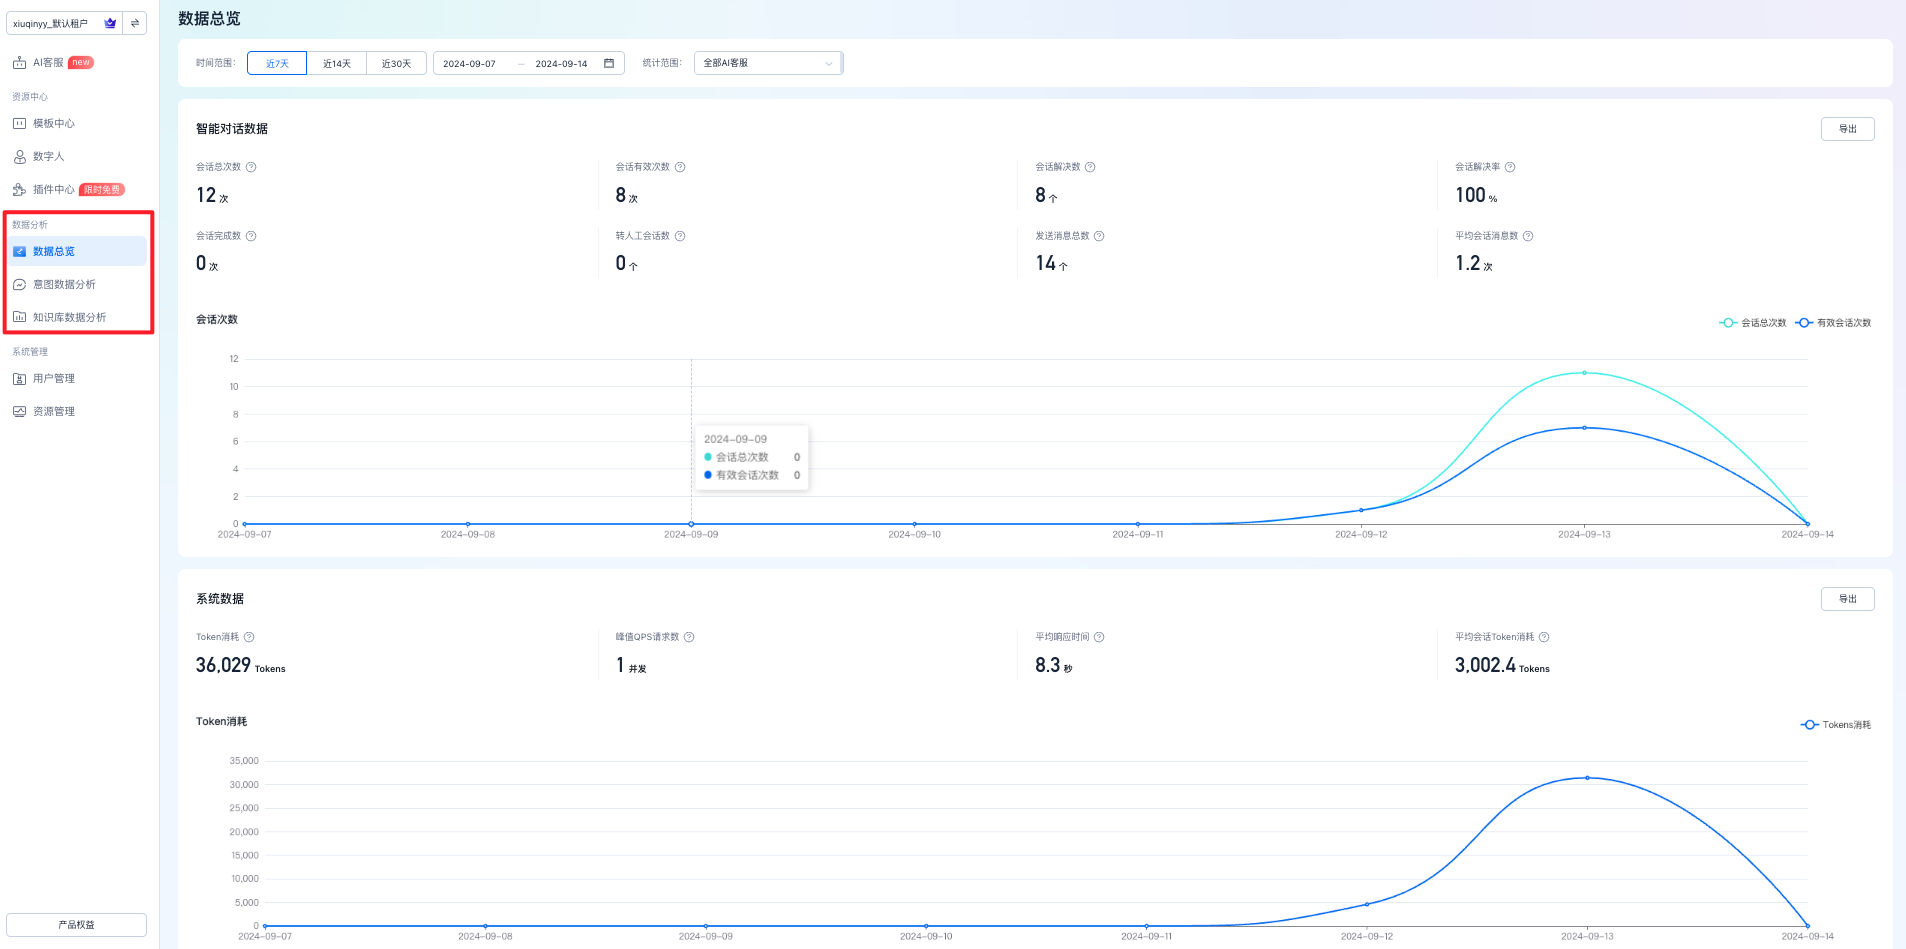The width and height of the screenshot is (1906, 949).
Task: Click the start date field 2024-09-07
Action: (x=470, y=64)
